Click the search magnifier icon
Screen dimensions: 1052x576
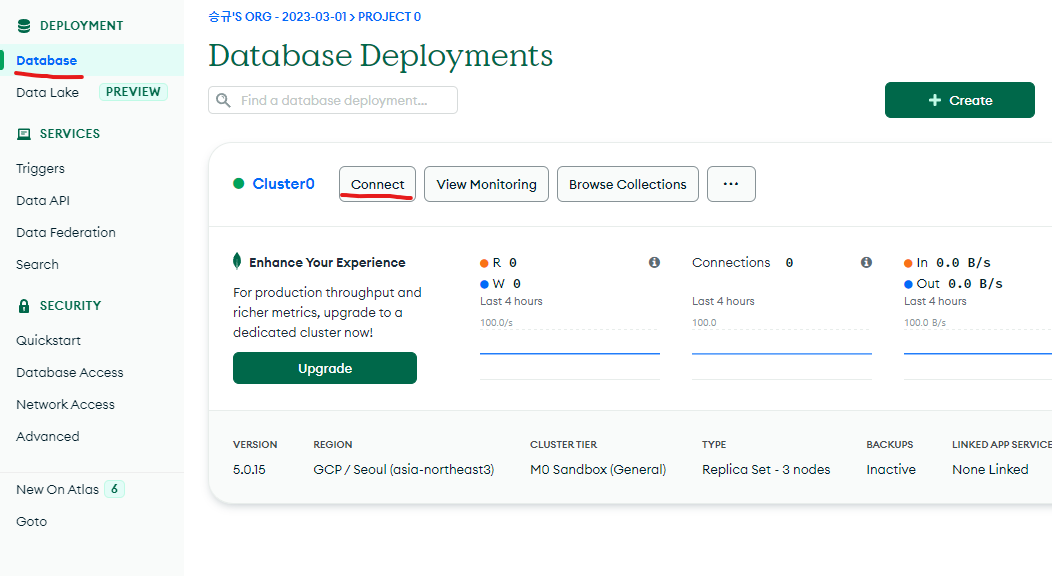[x=223, y=101]
